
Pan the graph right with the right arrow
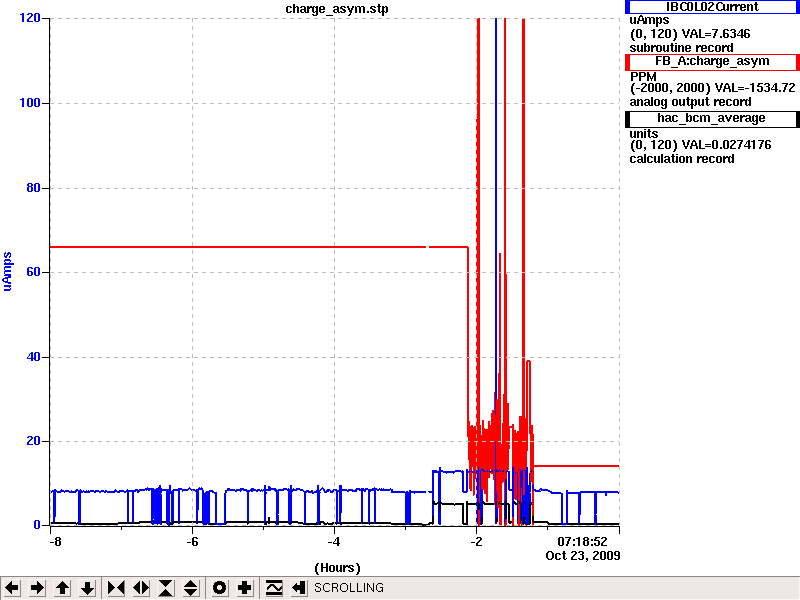tap(37, 588)
